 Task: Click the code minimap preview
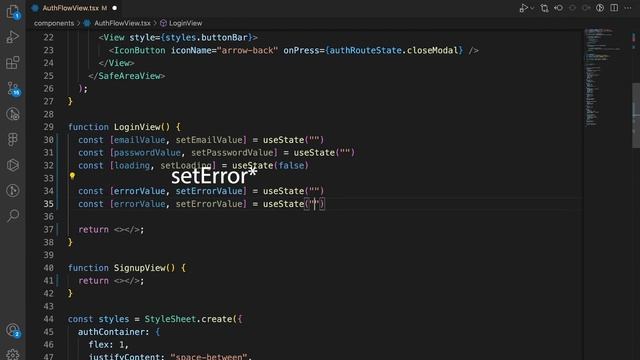(x=603, y=78)
